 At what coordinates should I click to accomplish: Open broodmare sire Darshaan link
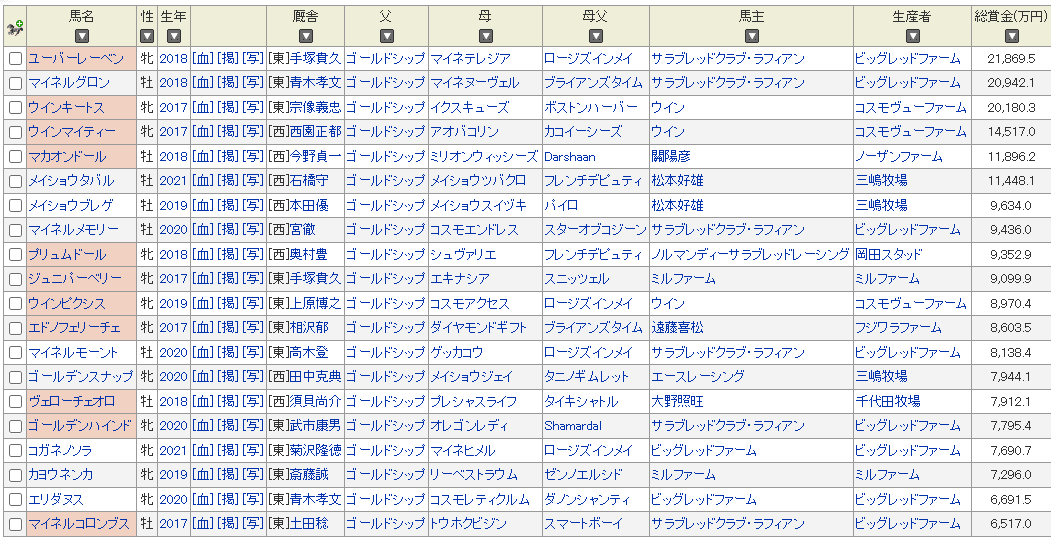point(570,157)
